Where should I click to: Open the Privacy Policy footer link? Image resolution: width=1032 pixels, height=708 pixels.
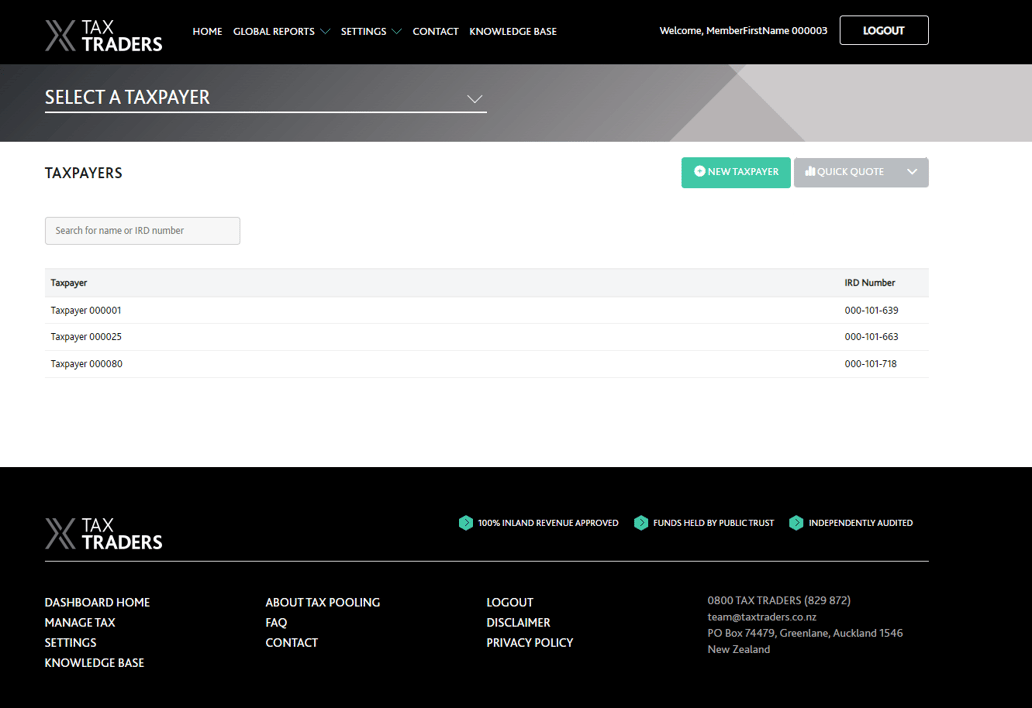pyautogui.click(x=529, y=643)
